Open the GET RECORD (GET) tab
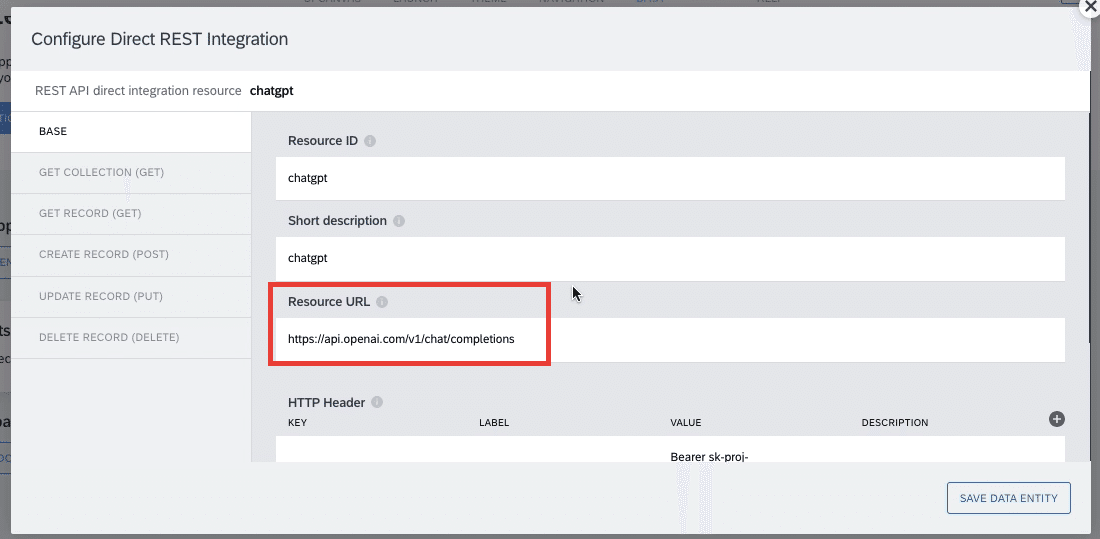Image resolution: width=1100 pixels, height=539 pixels. [131, 214]
